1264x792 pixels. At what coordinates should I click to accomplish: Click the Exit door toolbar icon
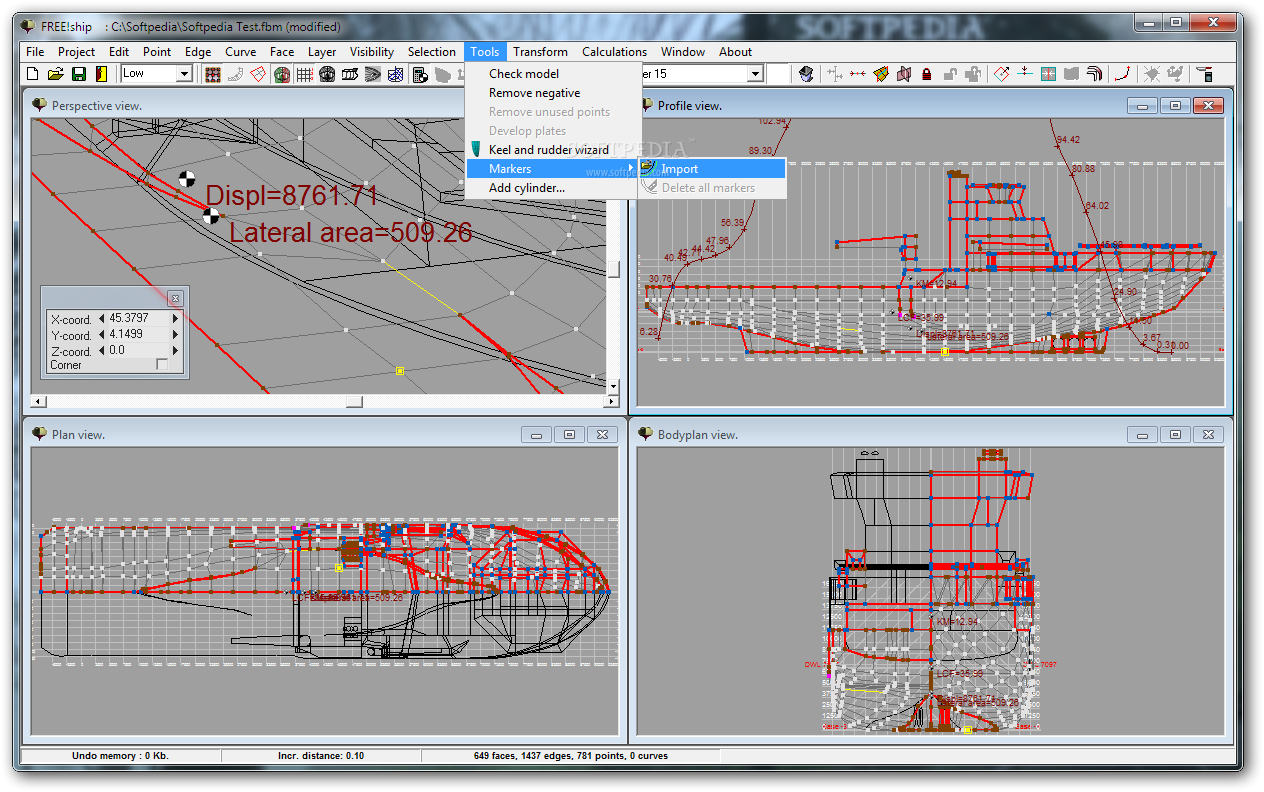(x=102, y=74)
